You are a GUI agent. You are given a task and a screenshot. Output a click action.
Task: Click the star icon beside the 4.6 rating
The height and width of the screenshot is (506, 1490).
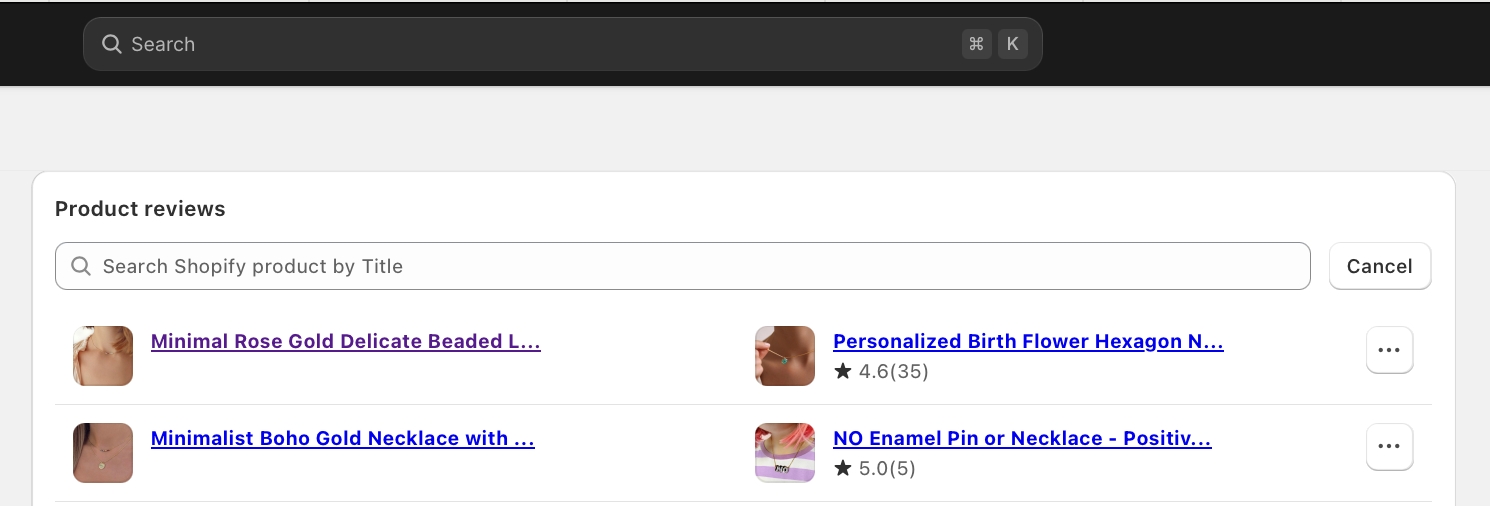pyautogui.click(x=843, y=372)
